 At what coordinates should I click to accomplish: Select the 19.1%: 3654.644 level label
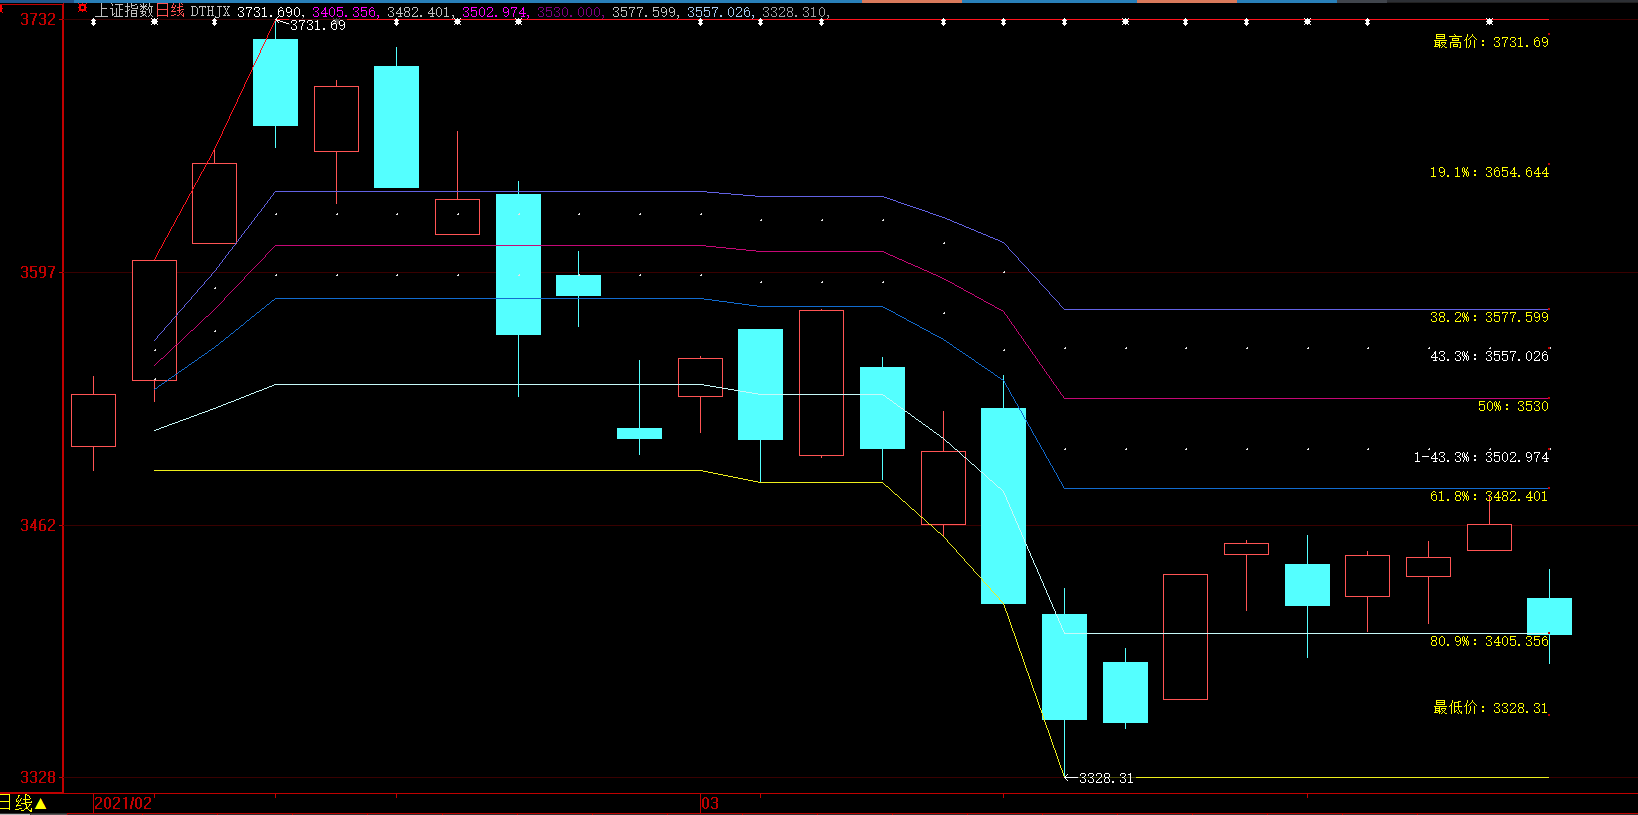[1489, 173]
